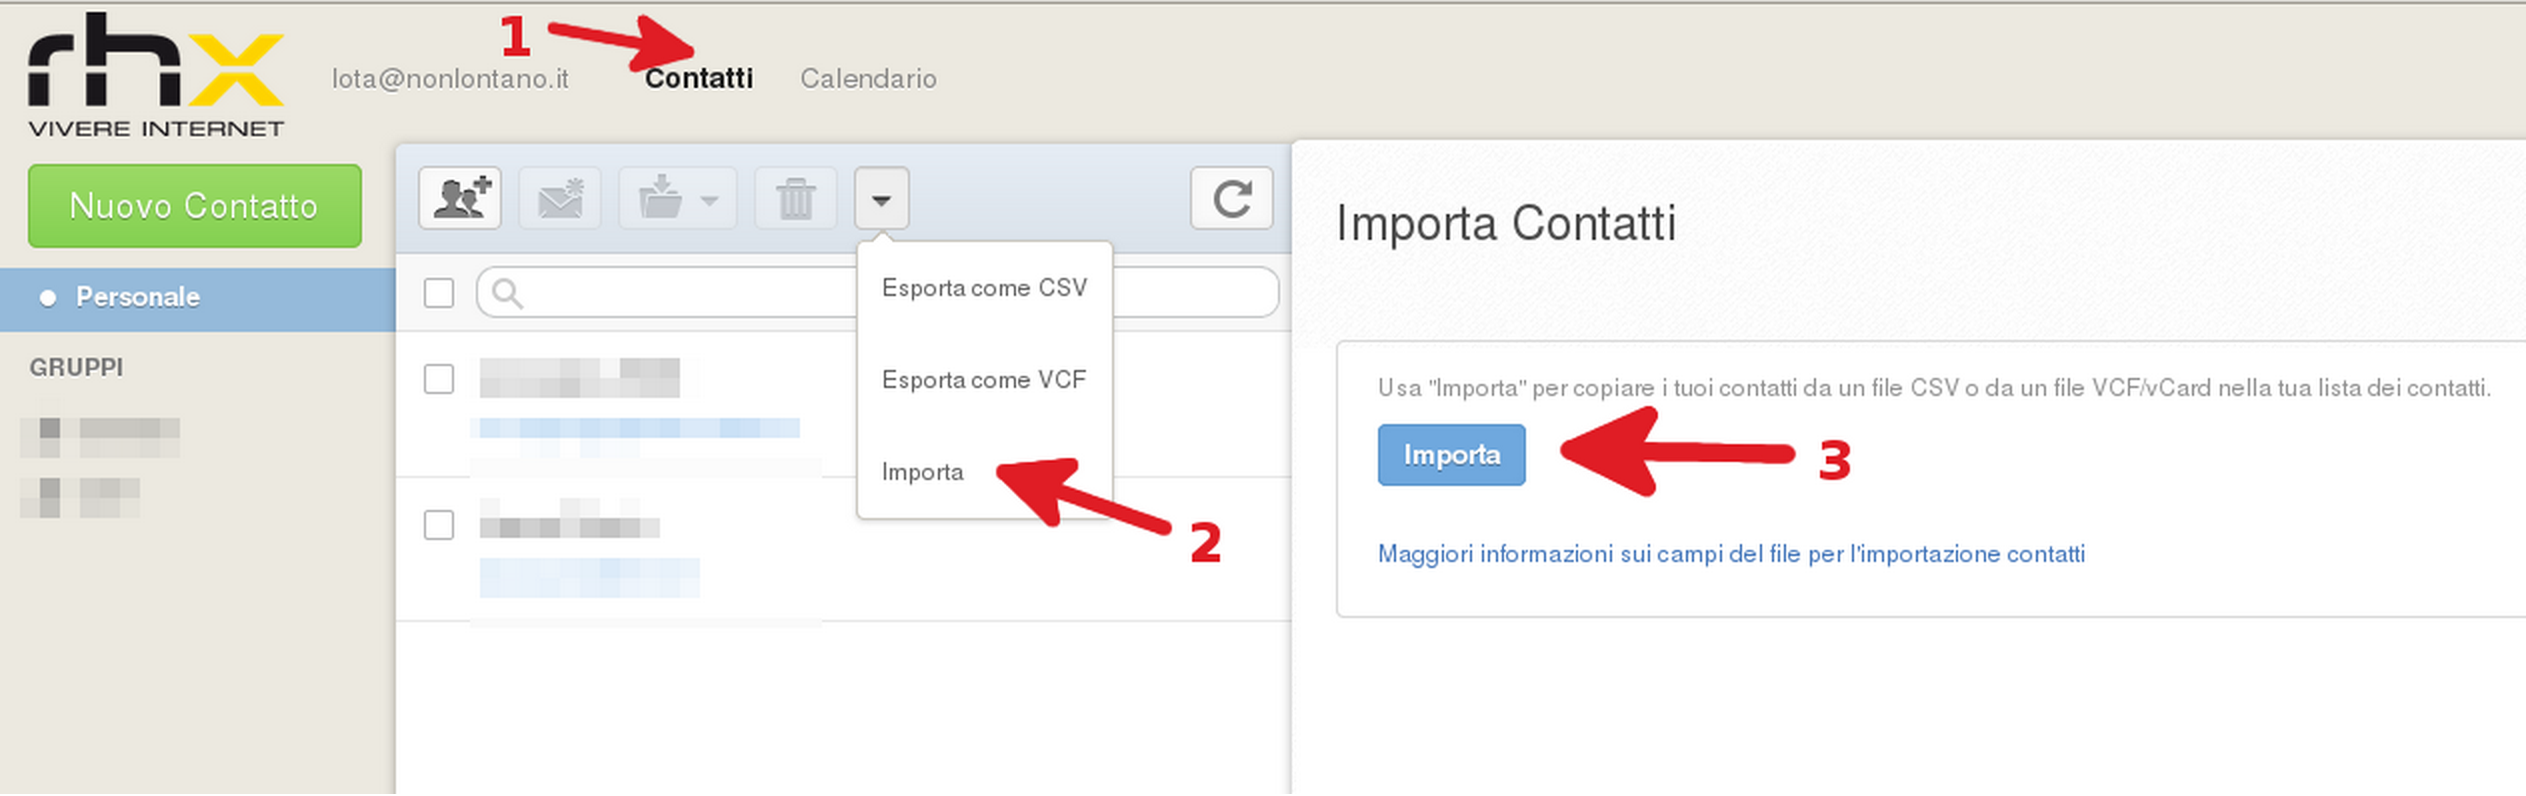This screenshot has height=796, width=2526.
Task: Click the trash delete icon
Action: [796, 198]
